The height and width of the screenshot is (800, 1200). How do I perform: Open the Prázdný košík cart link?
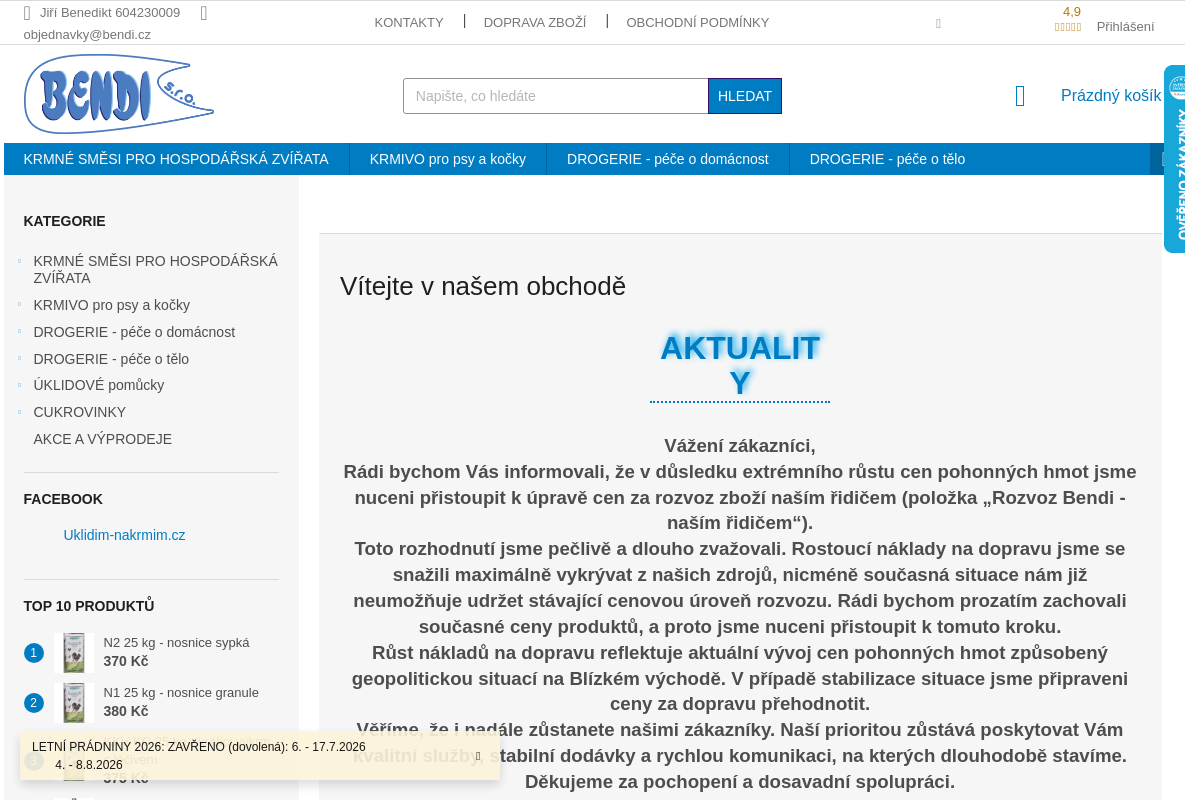(x=1111, y=96)
